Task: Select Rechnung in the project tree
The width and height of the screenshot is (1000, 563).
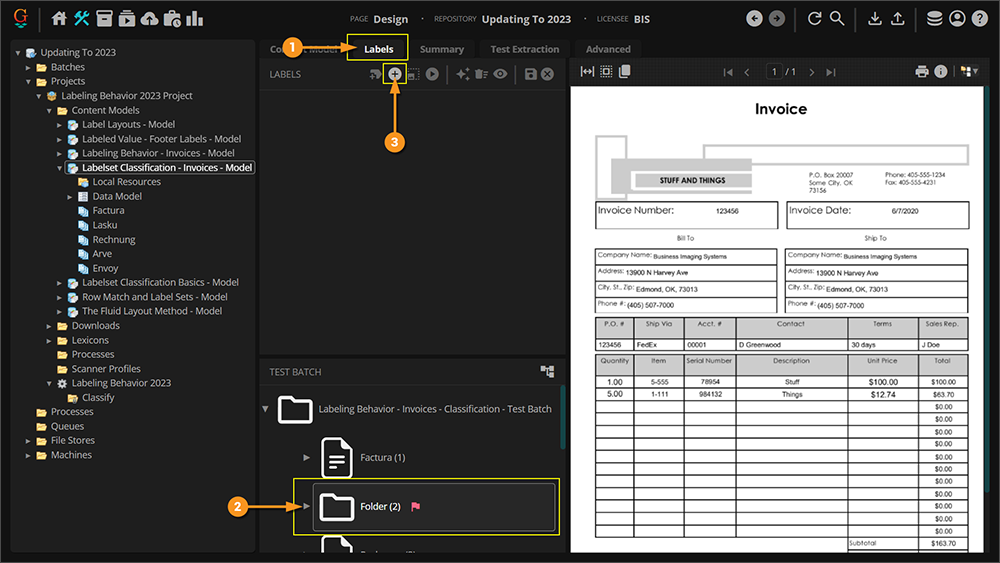Action: 113,240
